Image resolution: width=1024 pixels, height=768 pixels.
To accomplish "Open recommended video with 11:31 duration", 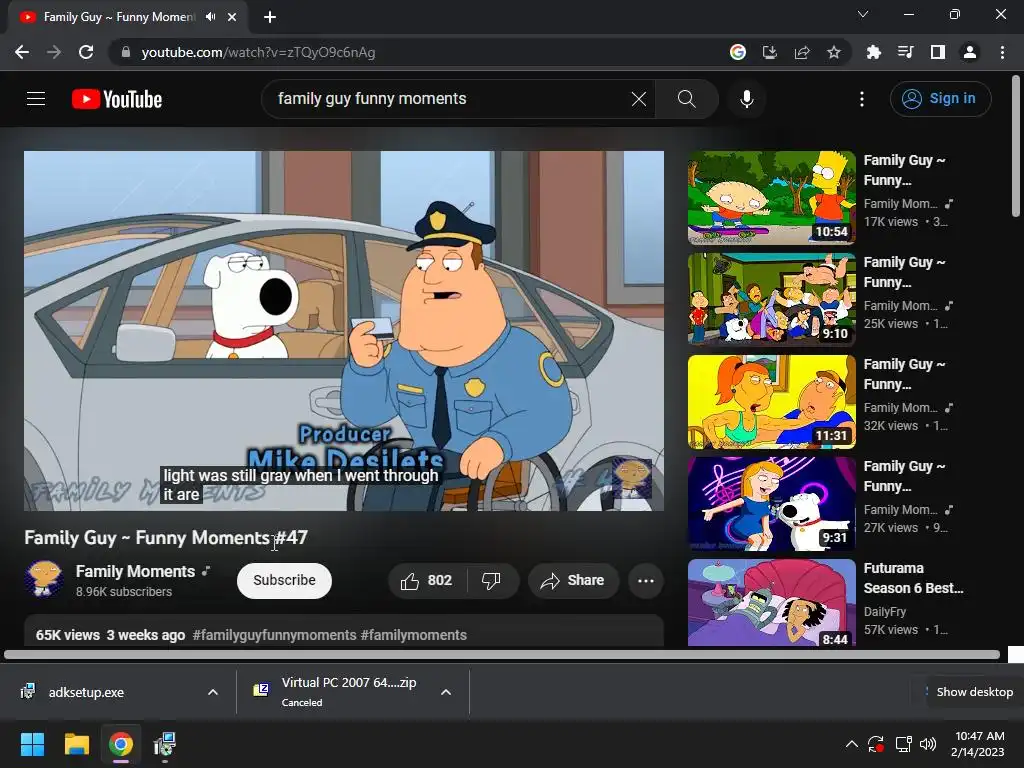I will pyautogui.click(x=771, y=402).
